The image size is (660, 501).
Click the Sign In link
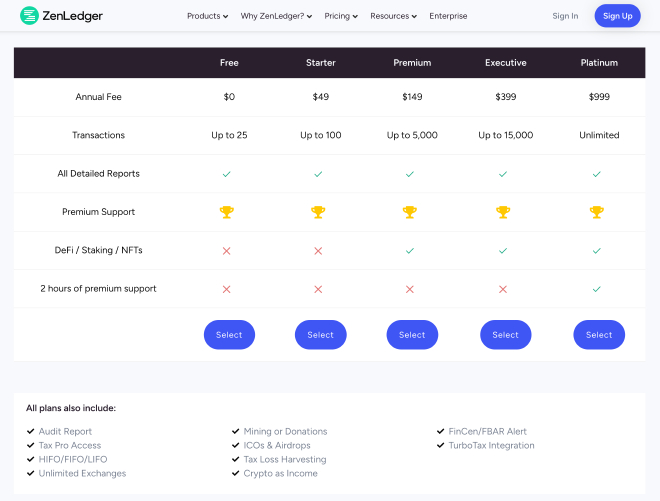pyautogui.click(x=565, y=16)
